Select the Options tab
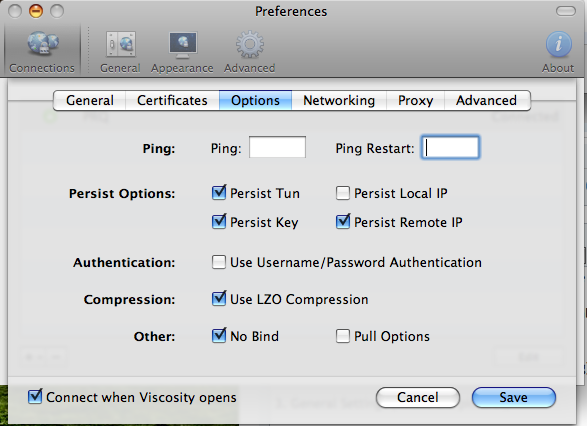This screenshot has height=426, width=587. tap(255, 100)
